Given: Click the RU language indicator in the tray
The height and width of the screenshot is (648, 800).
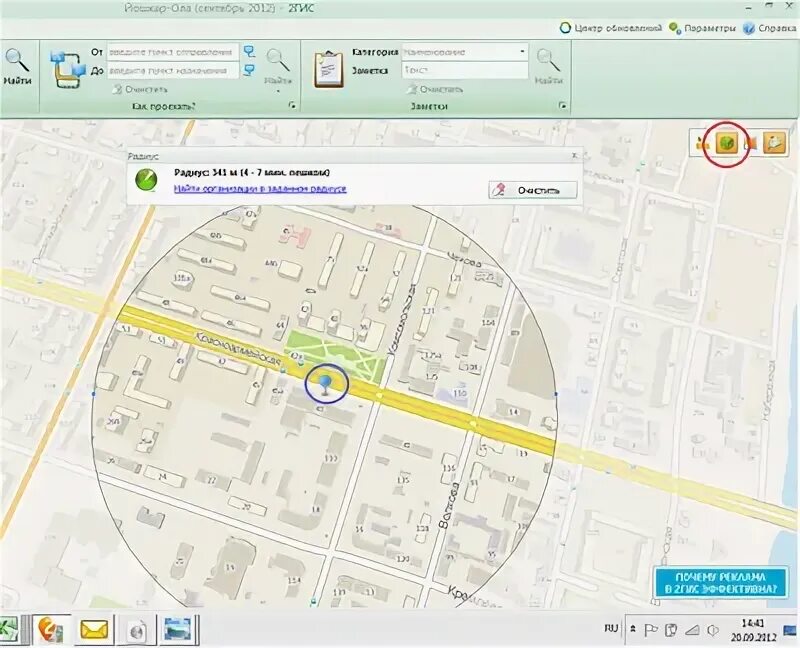Looking at the screenshot, I should click(611, 628).
